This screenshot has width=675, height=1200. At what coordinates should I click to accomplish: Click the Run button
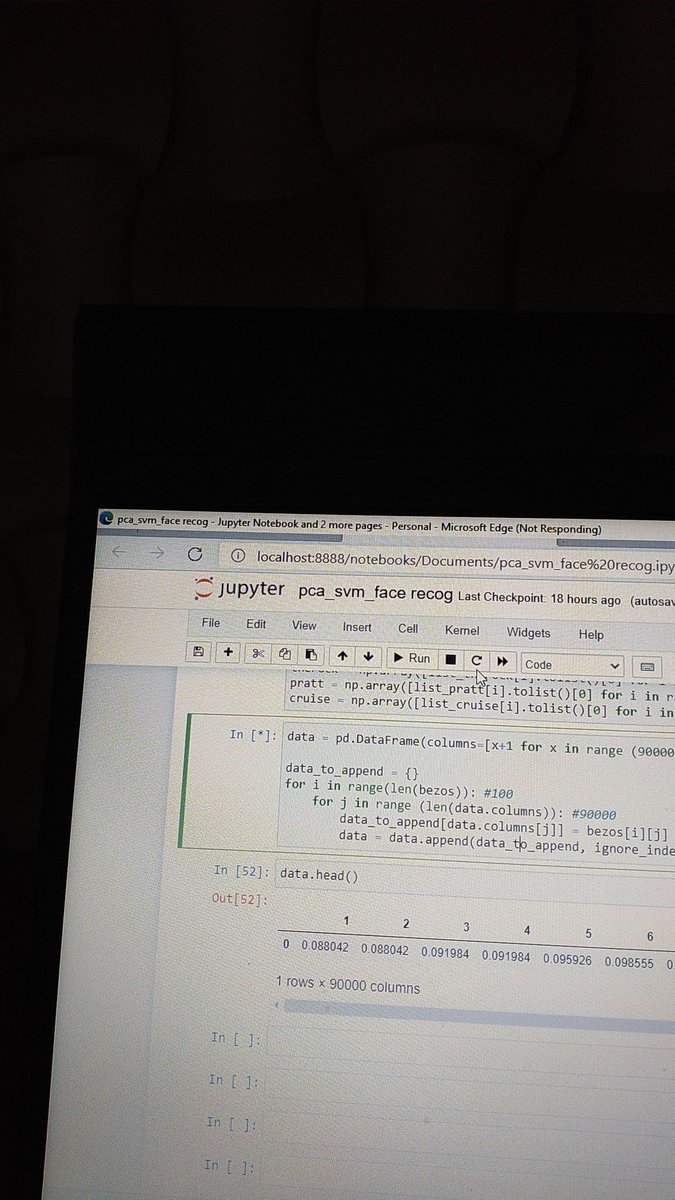click(x=410, y=658)
